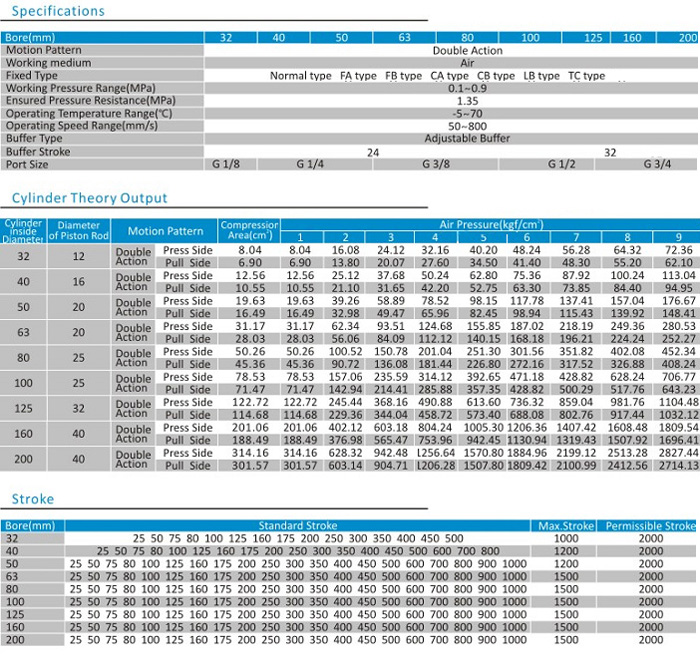Click the '176.67' value in the 50 row

click(679, 301)
